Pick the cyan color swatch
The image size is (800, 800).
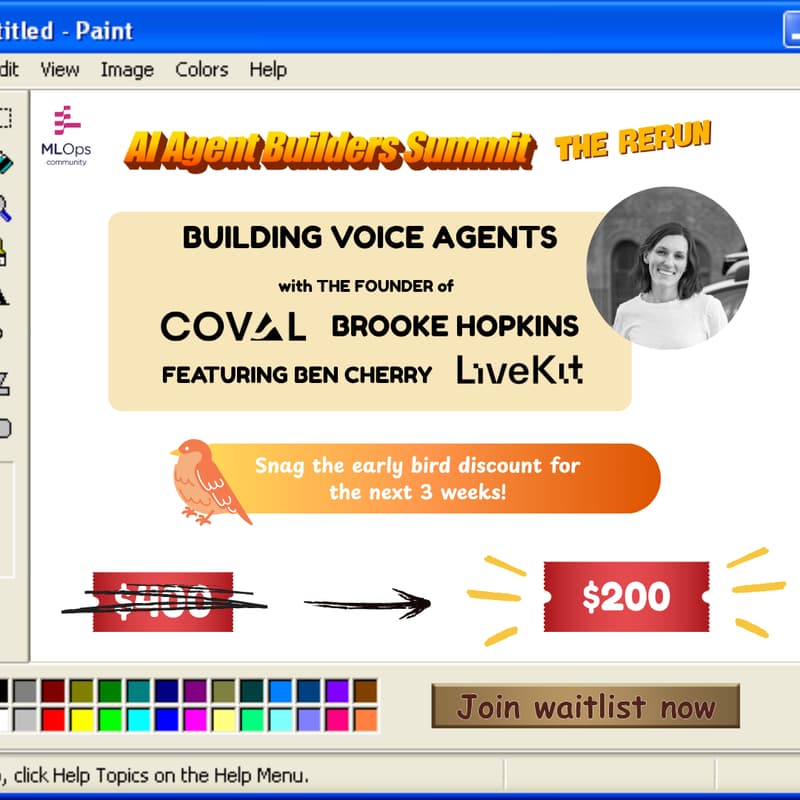tap(138, 719)
